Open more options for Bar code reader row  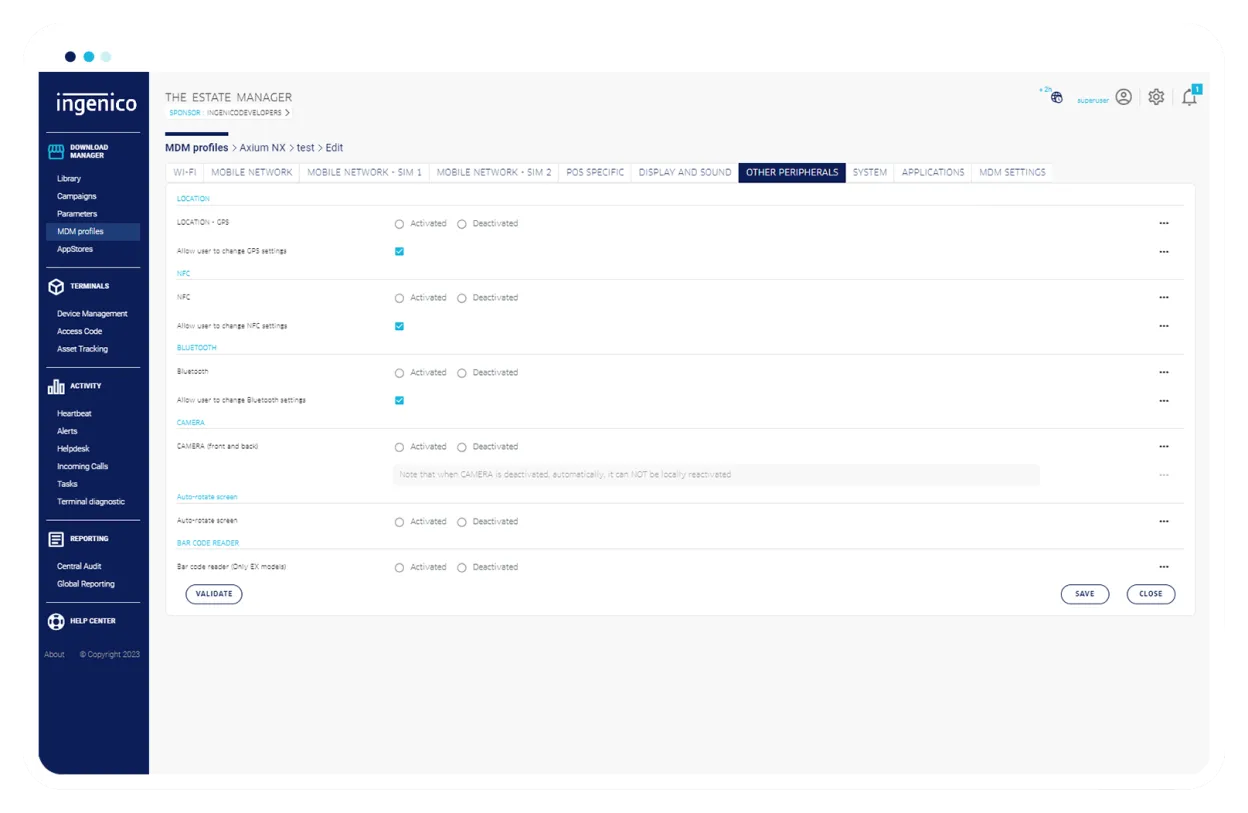pyautogui.click(x=1164, y=567)
